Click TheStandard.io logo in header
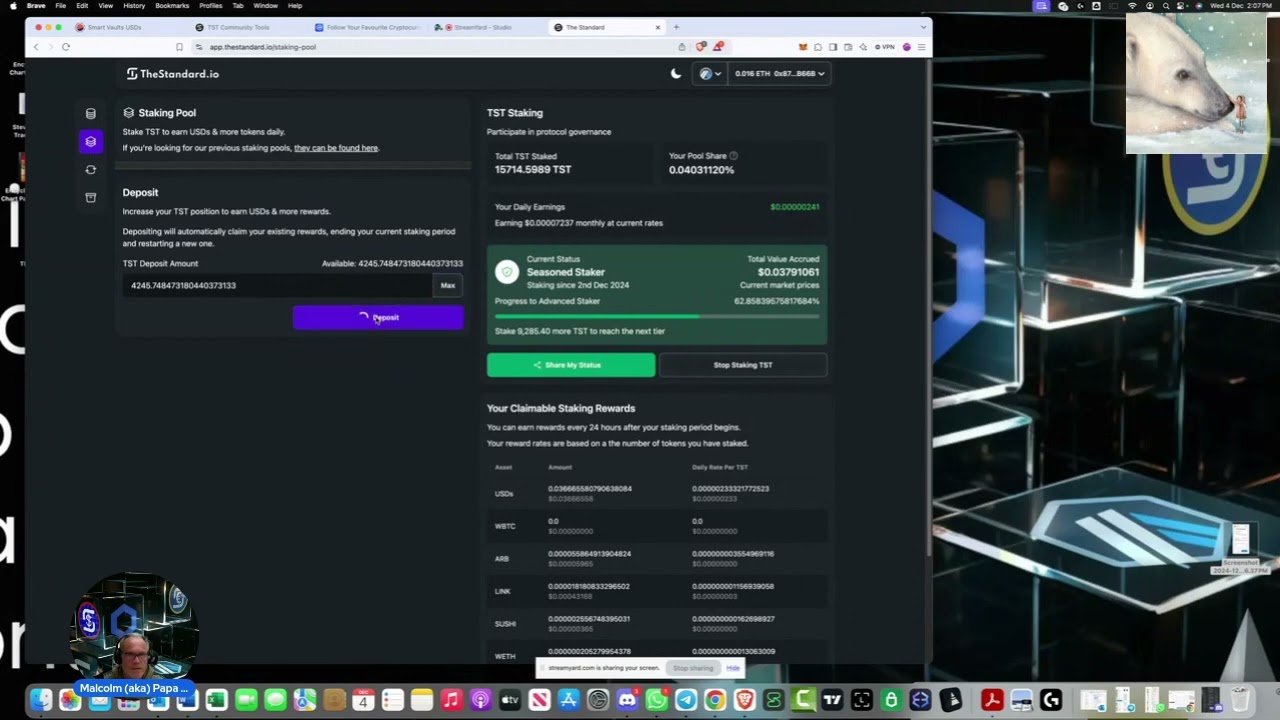Viewport: 1280px width, 720px height. pos(172,74)
